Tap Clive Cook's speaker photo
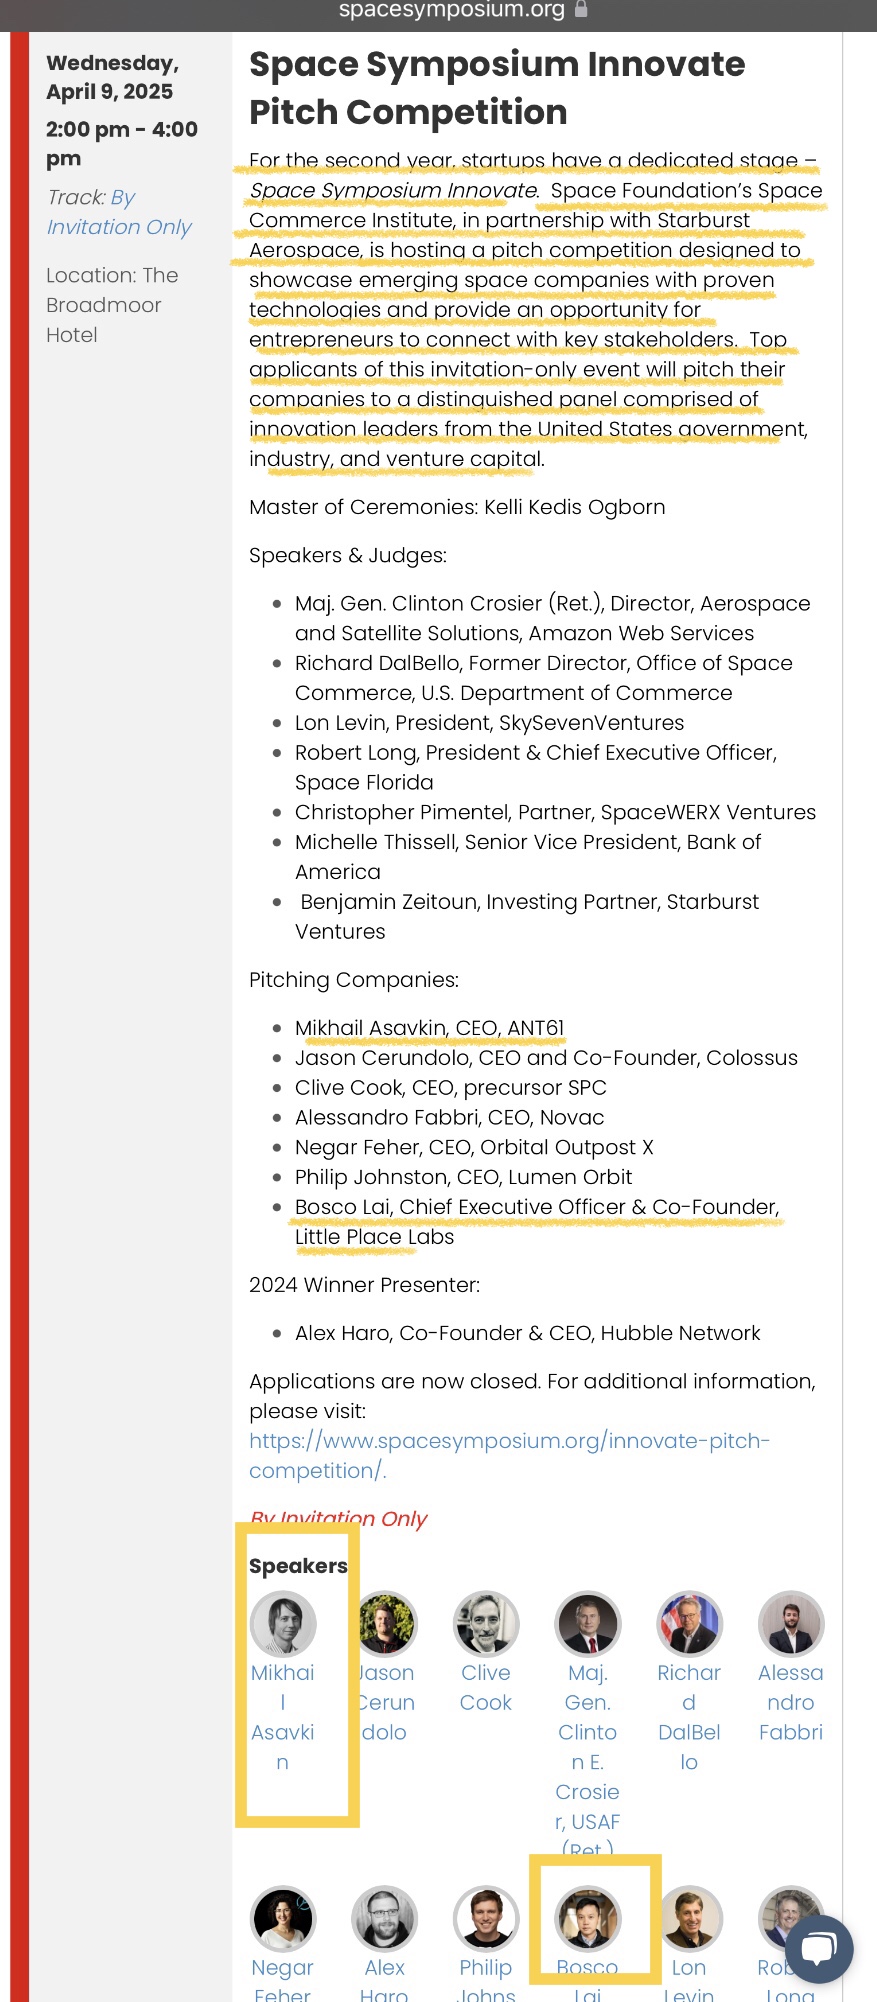 pyautogui.click(x=486, y=1623)
